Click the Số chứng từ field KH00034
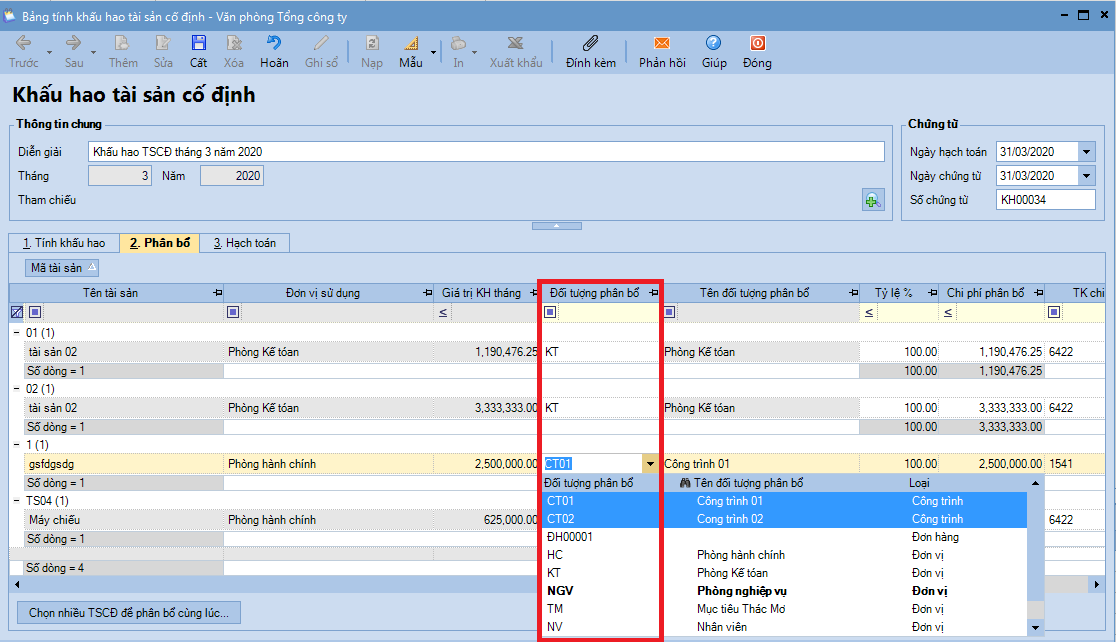 pos(1046,200)
